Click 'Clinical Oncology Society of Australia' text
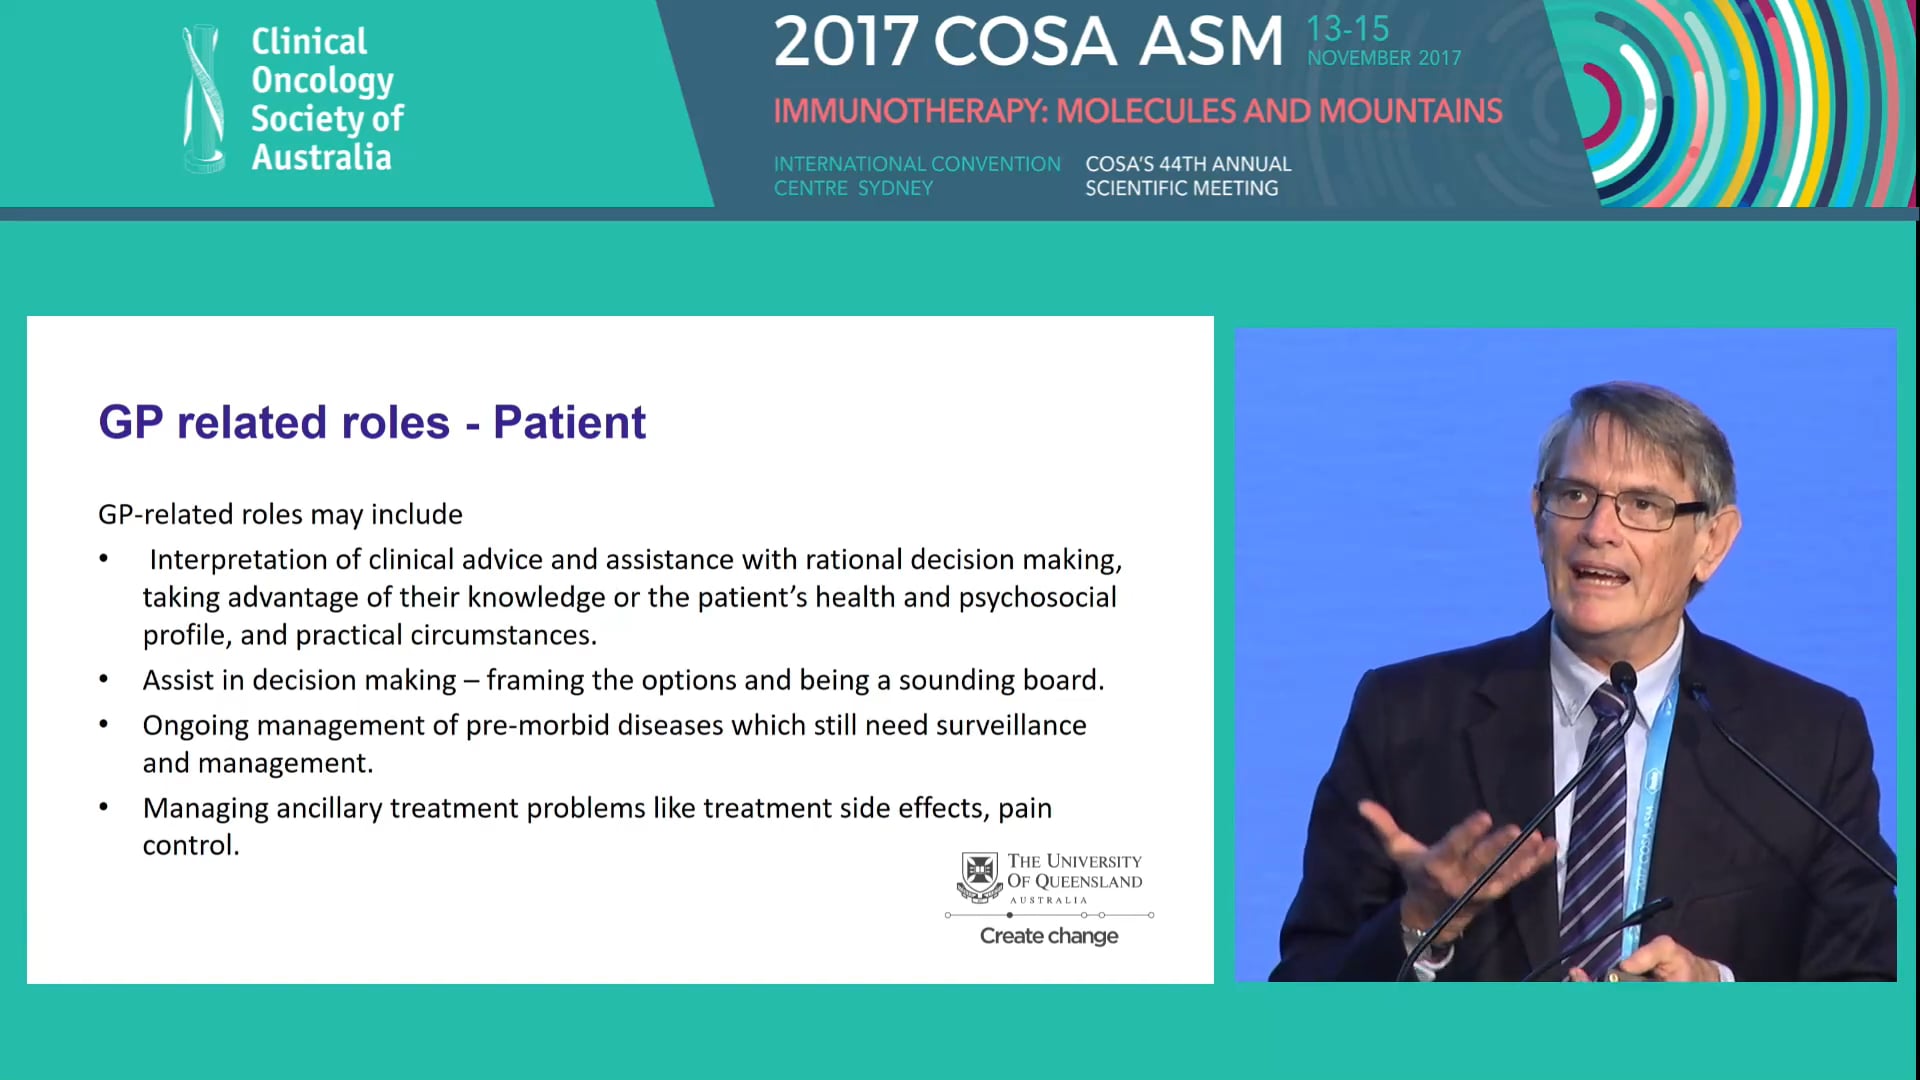This screenshot has height=1080, width=1920. [x=326, y=99]
